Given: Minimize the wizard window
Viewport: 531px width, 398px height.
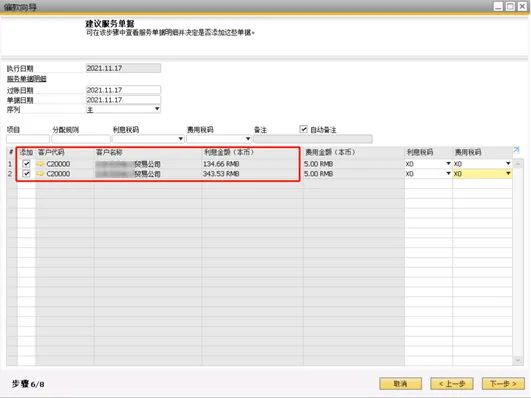Looking at the screenshot, I should point(498,6).
